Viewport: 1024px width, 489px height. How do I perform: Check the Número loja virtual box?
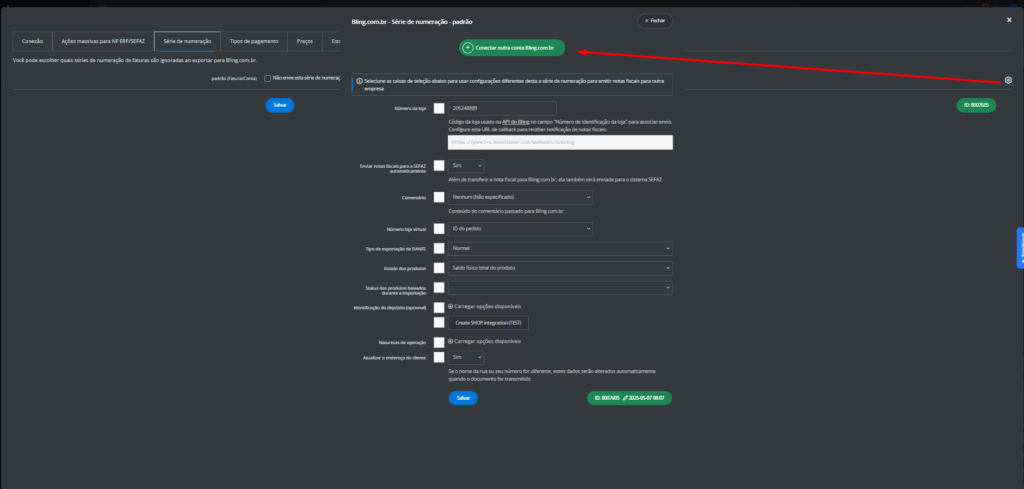point(439,229)
